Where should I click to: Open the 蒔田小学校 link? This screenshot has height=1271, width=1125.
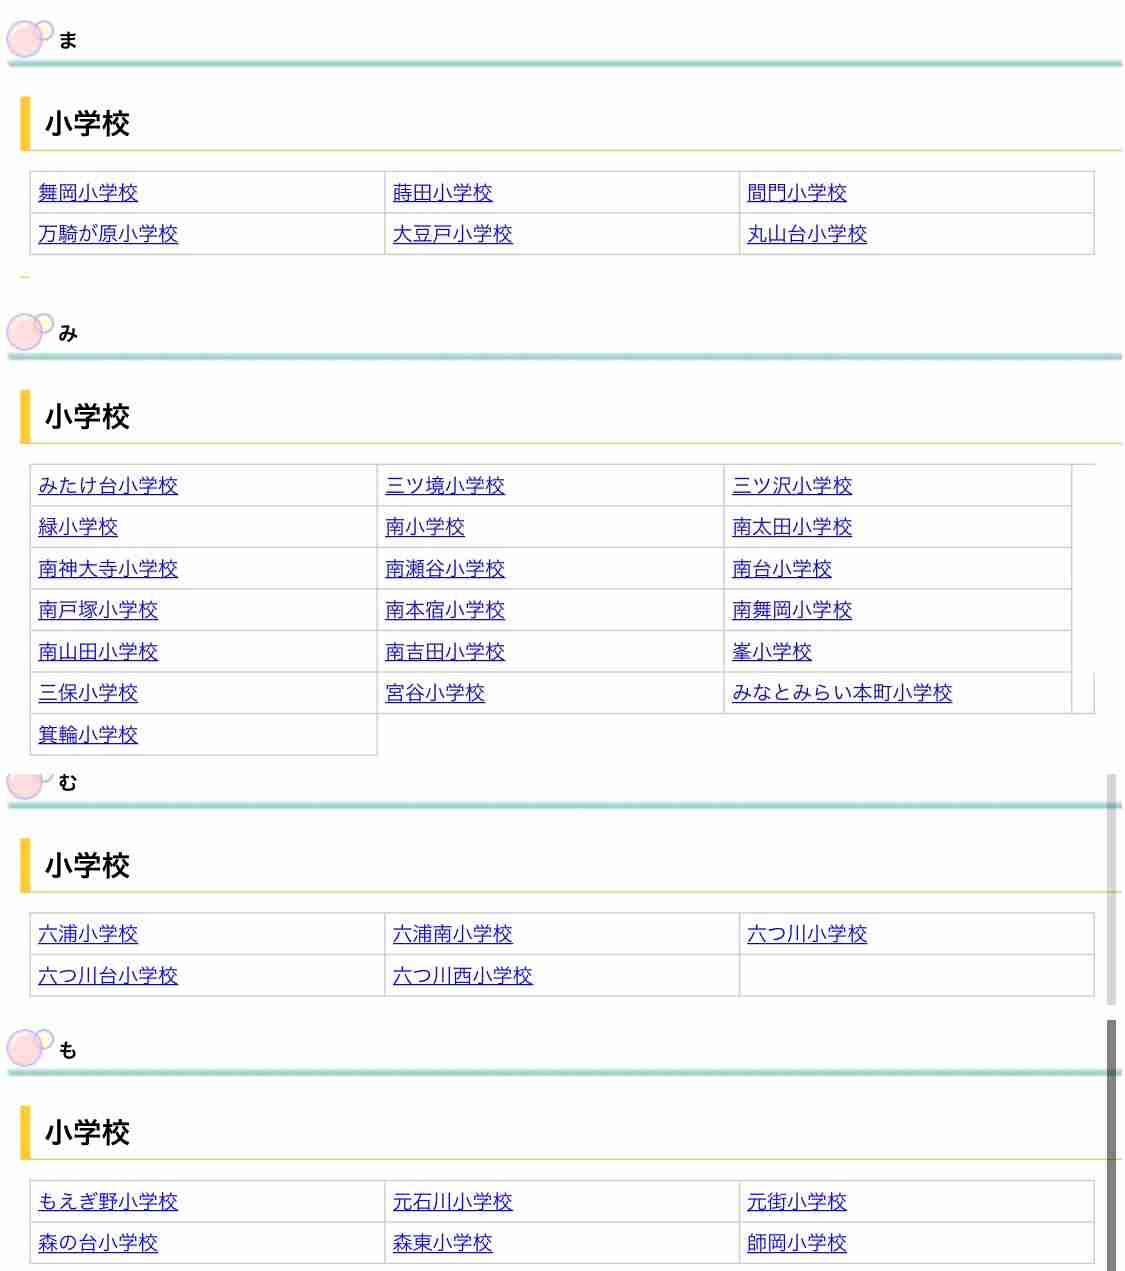(442, 192)
